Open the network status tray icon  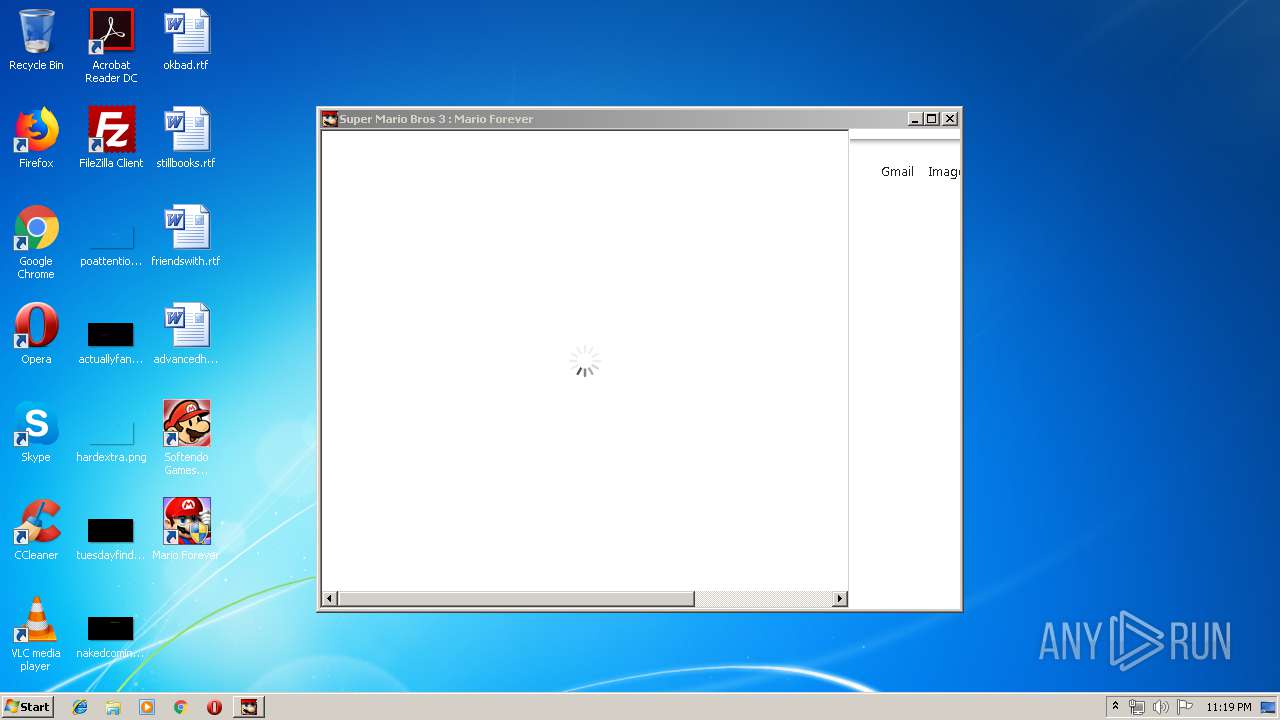pos(1137,707)
